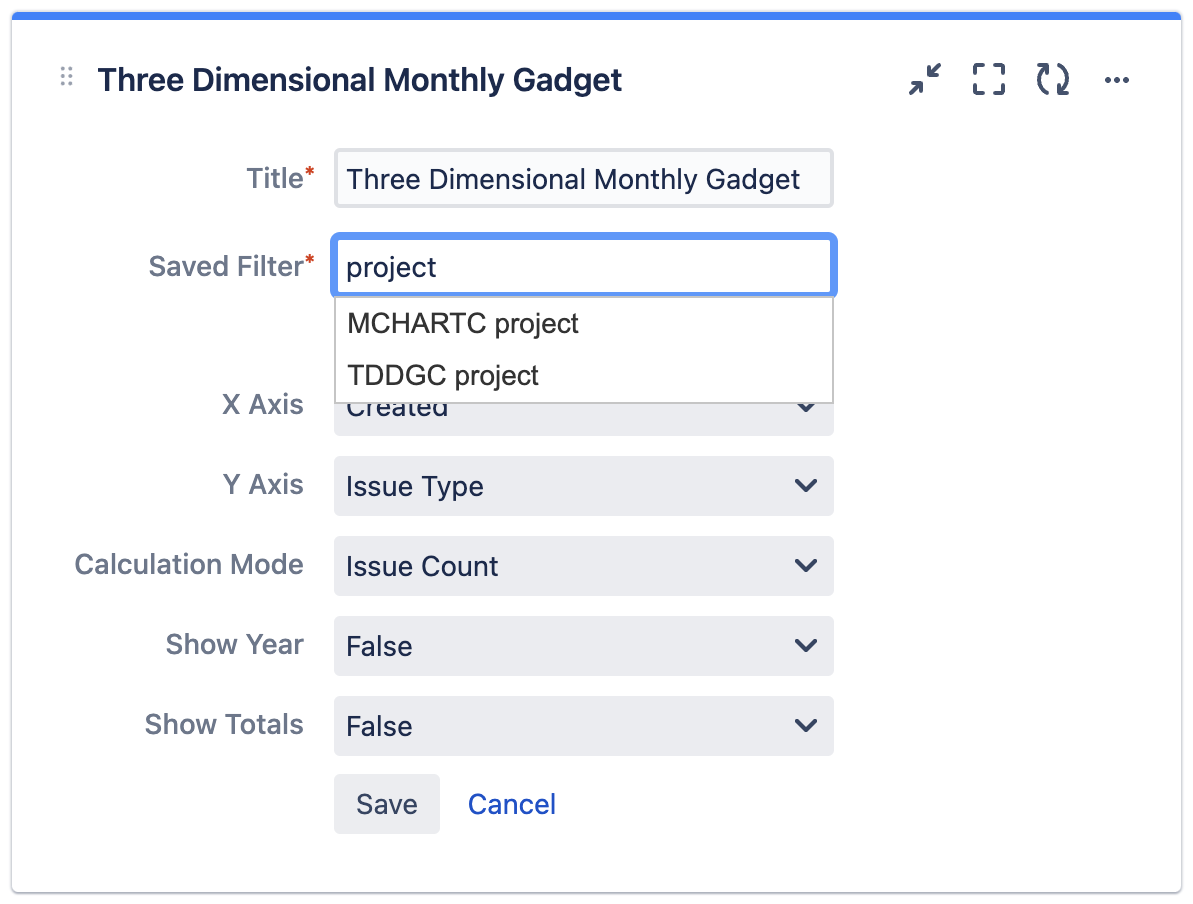Screen dimensions: 1193x904
Task: Select Issue Type in the Y Axis field
Action: click(x=414, y=486)
